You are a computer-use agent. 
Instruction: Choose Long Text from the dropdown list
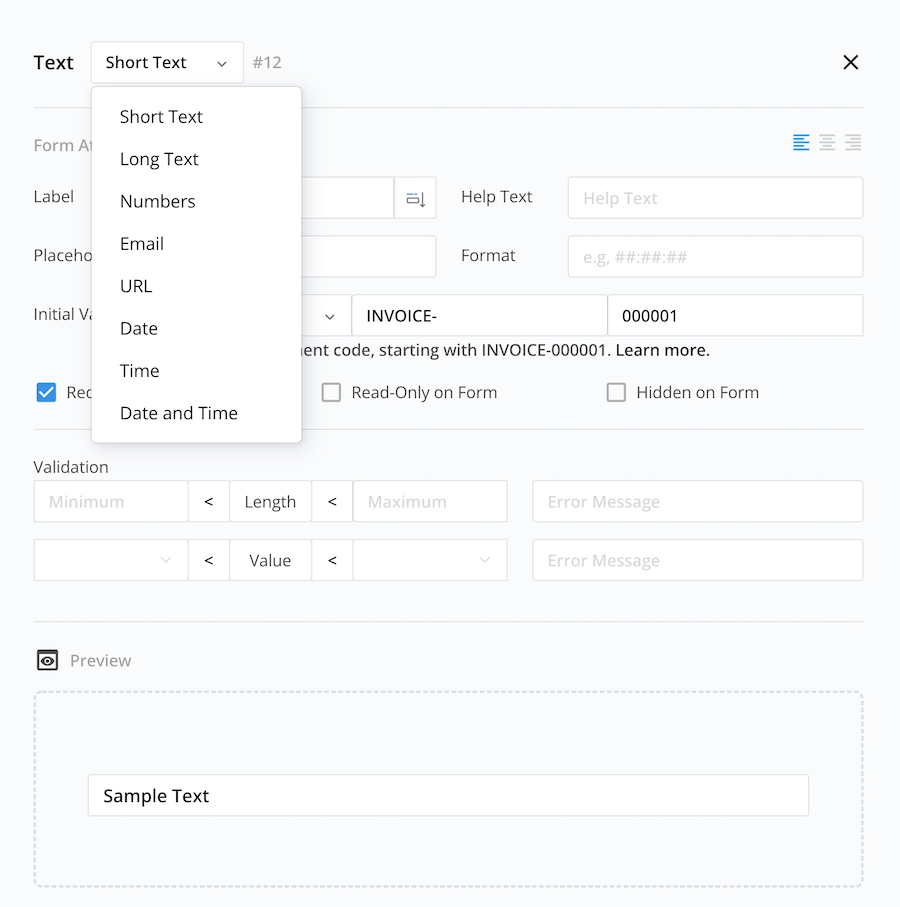pos(159,158)
